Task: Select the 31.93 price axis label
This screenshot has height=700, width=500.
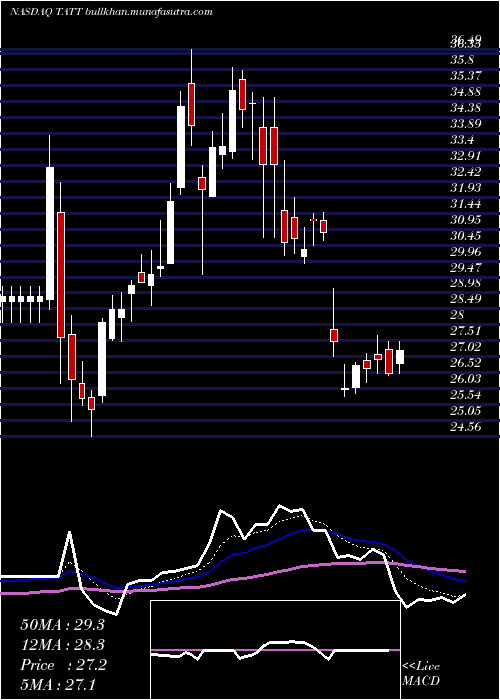Action: click(x=465, y=188)
